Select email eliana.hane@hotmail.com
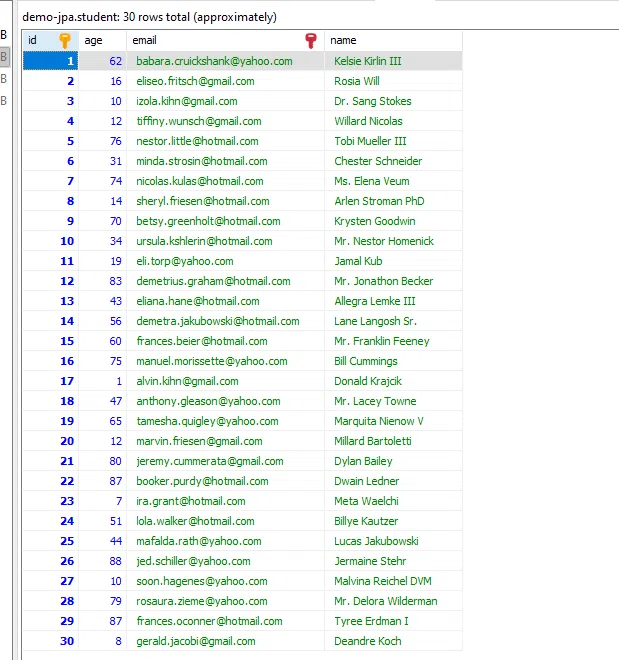The image size is (619, 660). pos(198,301)
